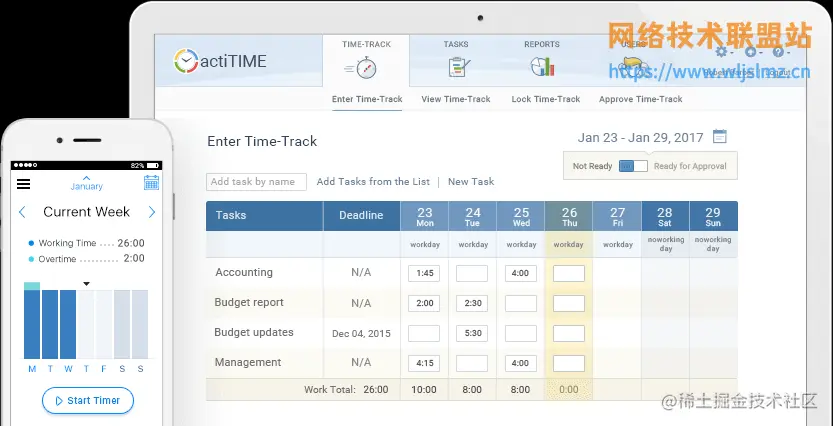
Task: Click Add Tasks from the List link
Action: point(373,182)
